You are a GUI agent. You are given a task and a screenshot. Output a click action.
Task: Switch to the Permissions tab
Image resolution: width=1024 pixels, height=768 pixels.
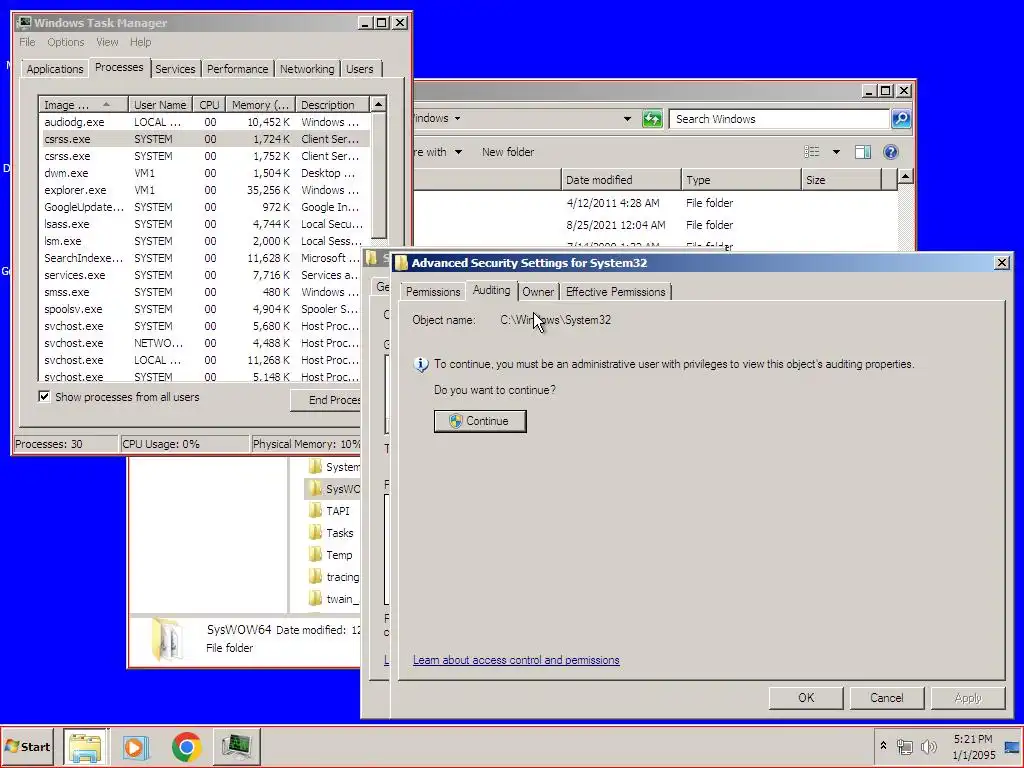pyautogui.click(x=433, y=292)
